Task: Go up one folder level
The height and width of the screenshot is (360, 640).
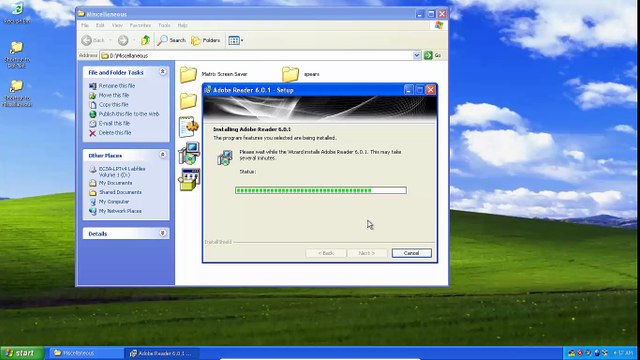Action: pyautogui.click(x=145, y=40)
